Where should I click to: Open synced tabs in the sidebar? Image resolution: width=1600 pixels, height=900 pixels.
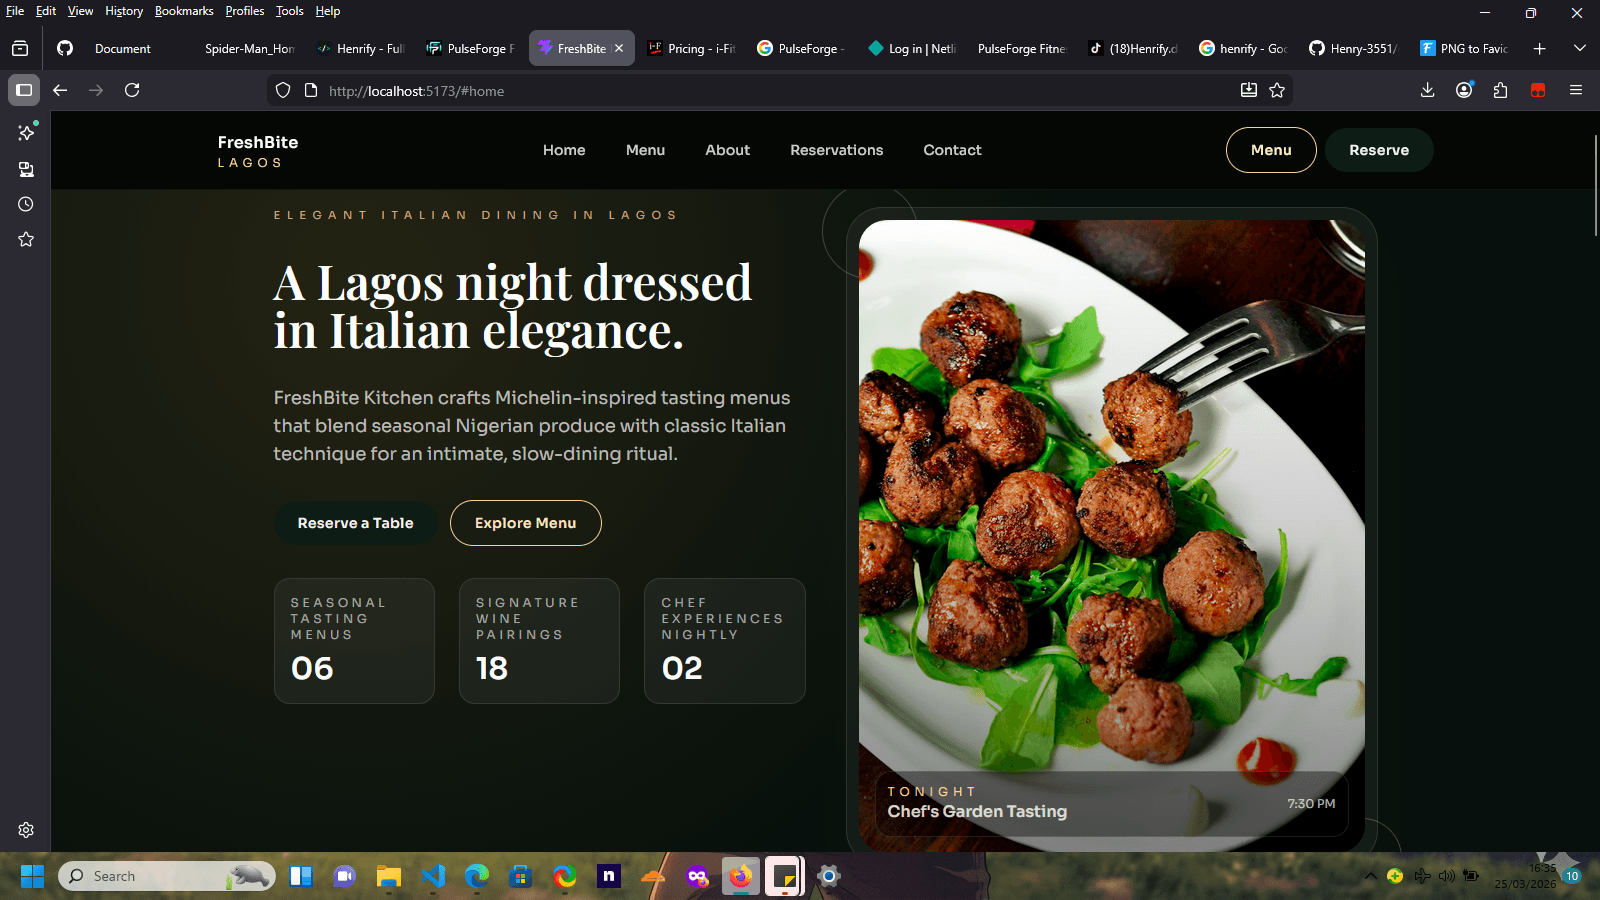coord(26,169)
